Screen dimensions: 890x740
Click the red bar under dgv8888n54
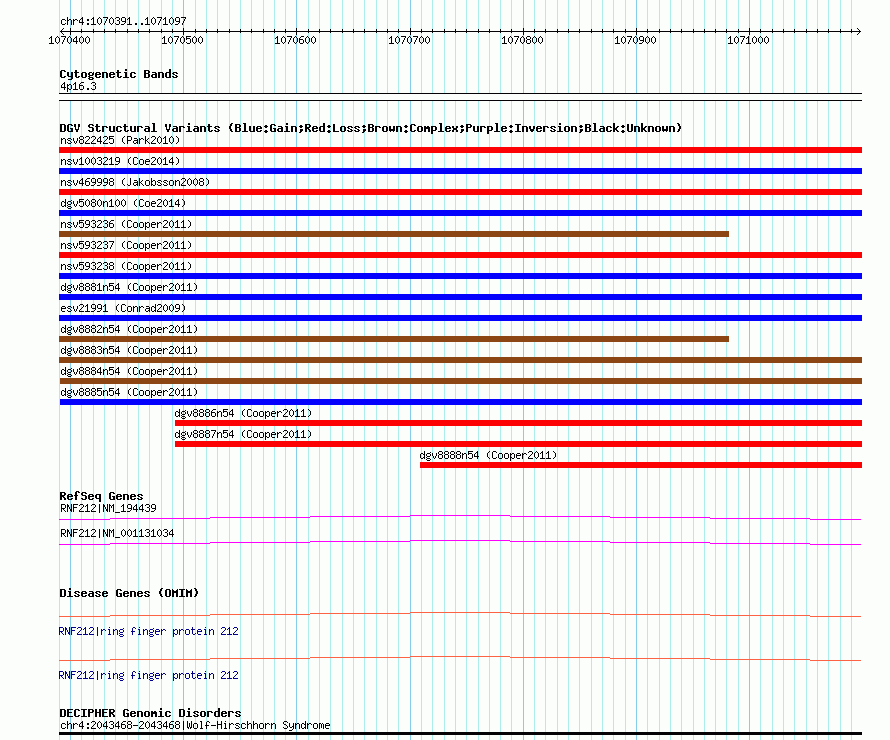tap(641, 465)
